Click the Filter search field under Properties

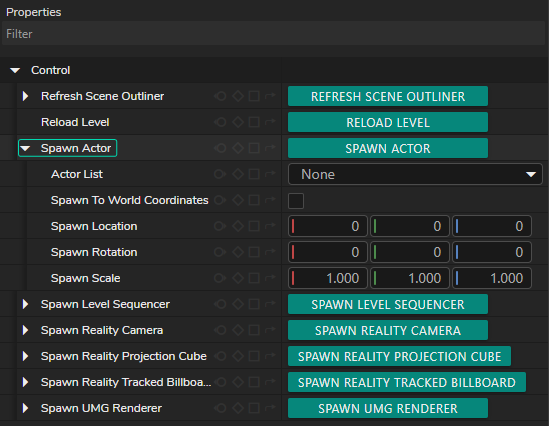273,34
